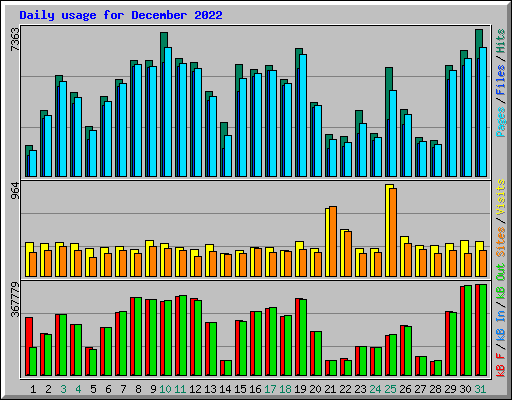Screen dimensions: 512x400
Task: Click the 'Sites' legend label
Action: [500, 242]
